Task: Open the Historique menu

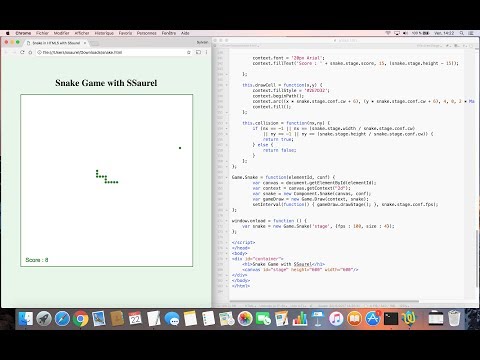Action: (104, 33)
